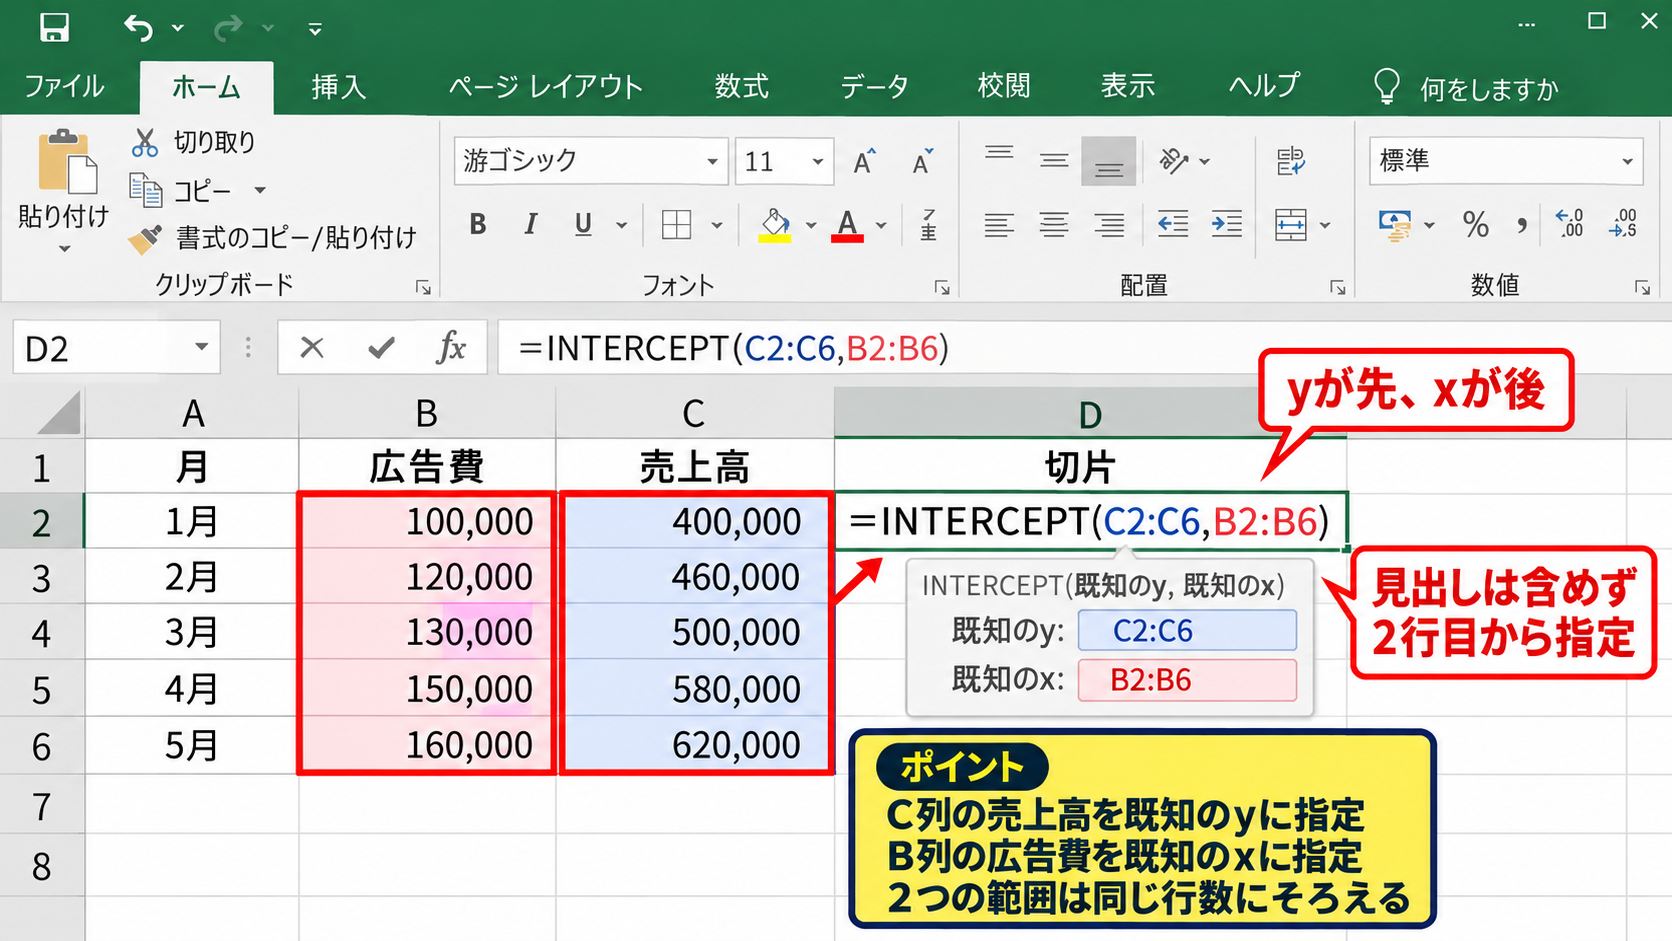This screenshot has width=1672, height=941.
Task: Cancel formula entry with X button
Action: [312, 348]
